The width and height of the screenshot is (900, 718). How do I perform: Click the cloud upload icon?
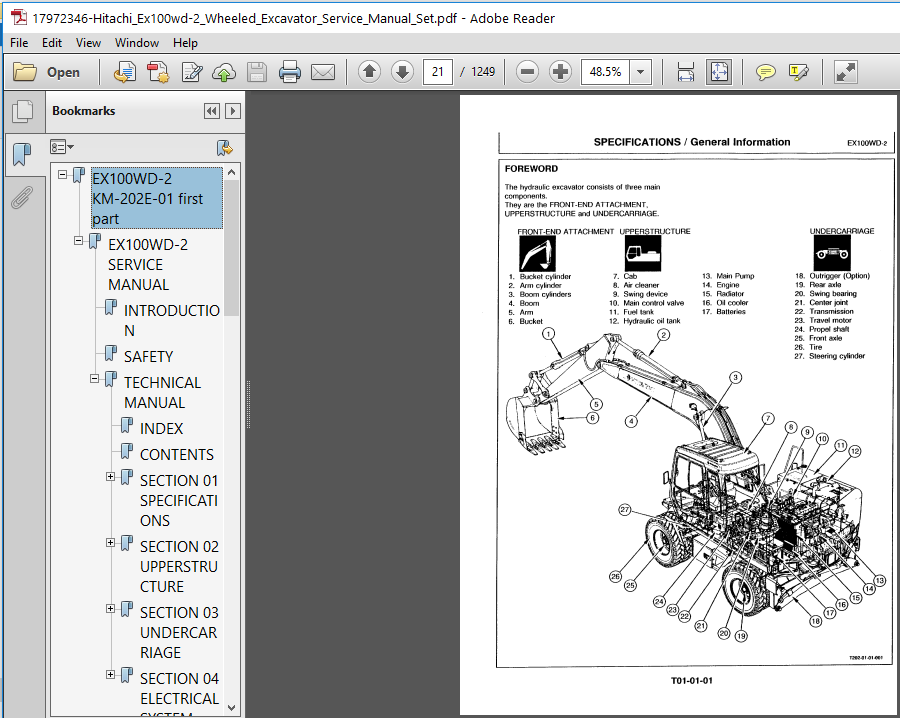(x=224, y=72)
